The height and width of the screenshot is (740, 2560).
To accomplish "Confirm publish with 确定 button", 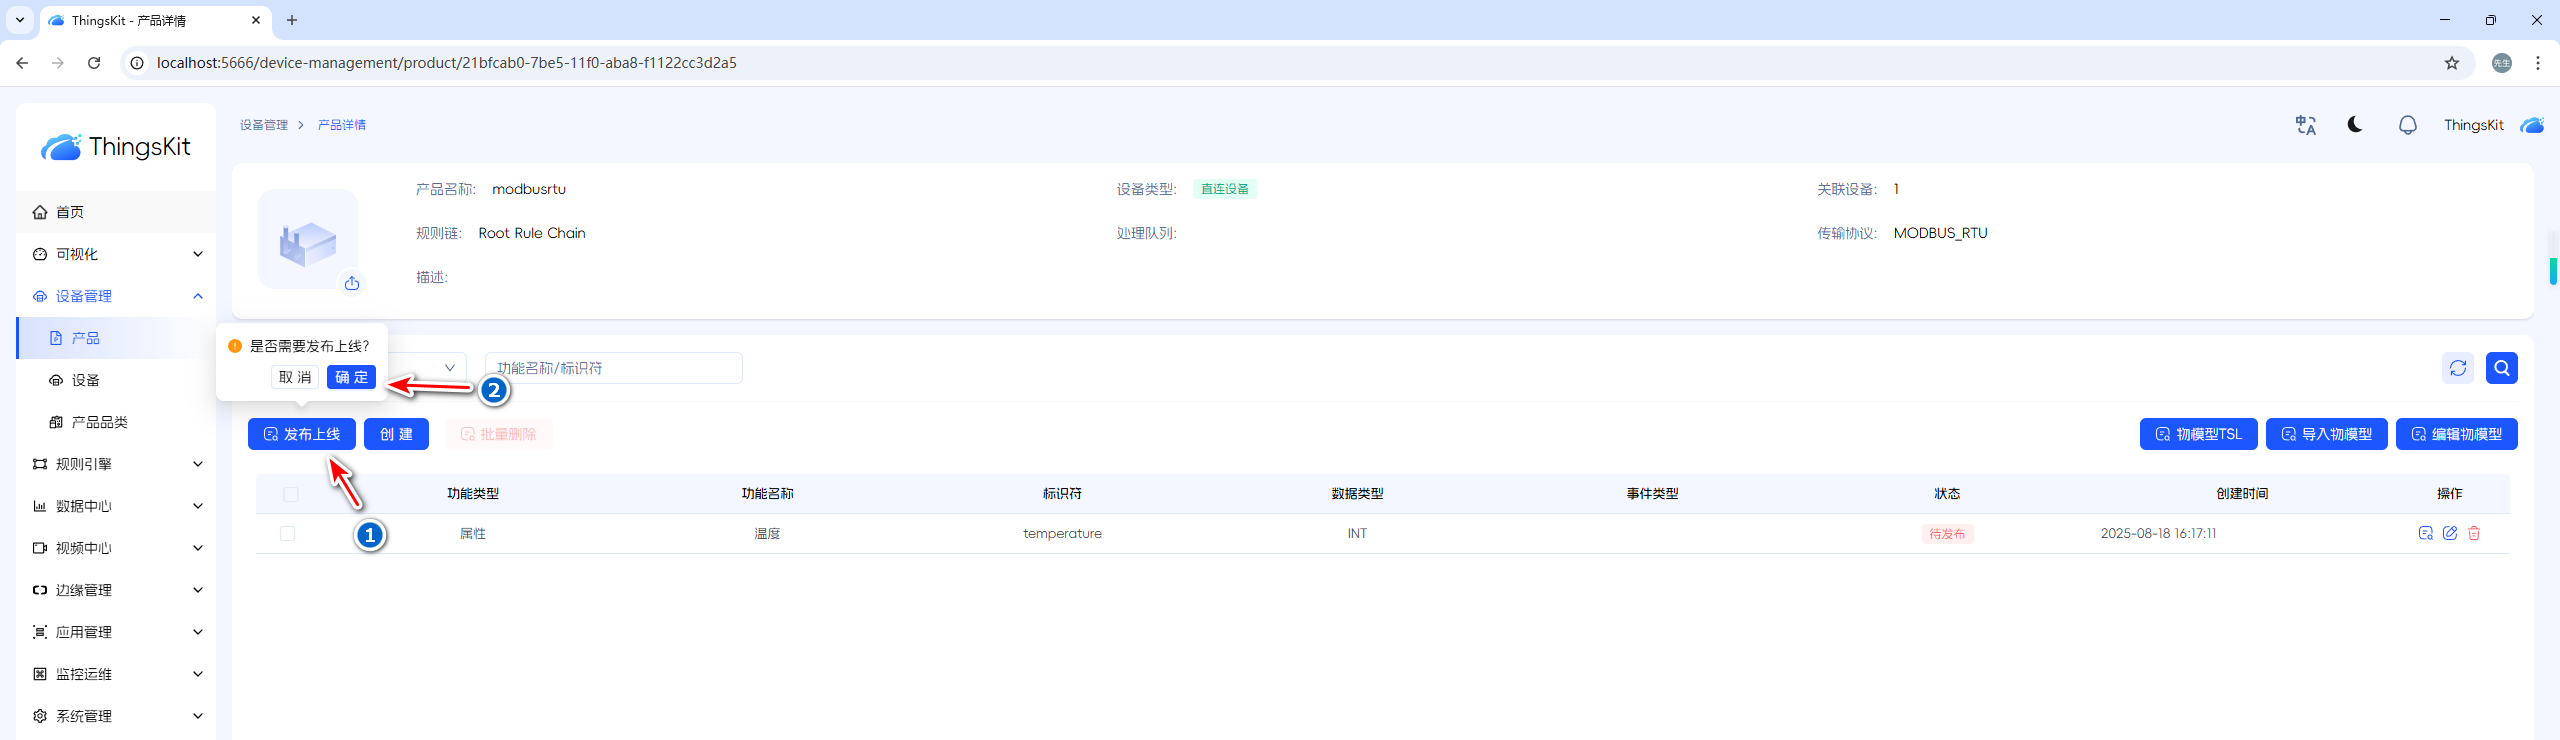I will 351,377.
